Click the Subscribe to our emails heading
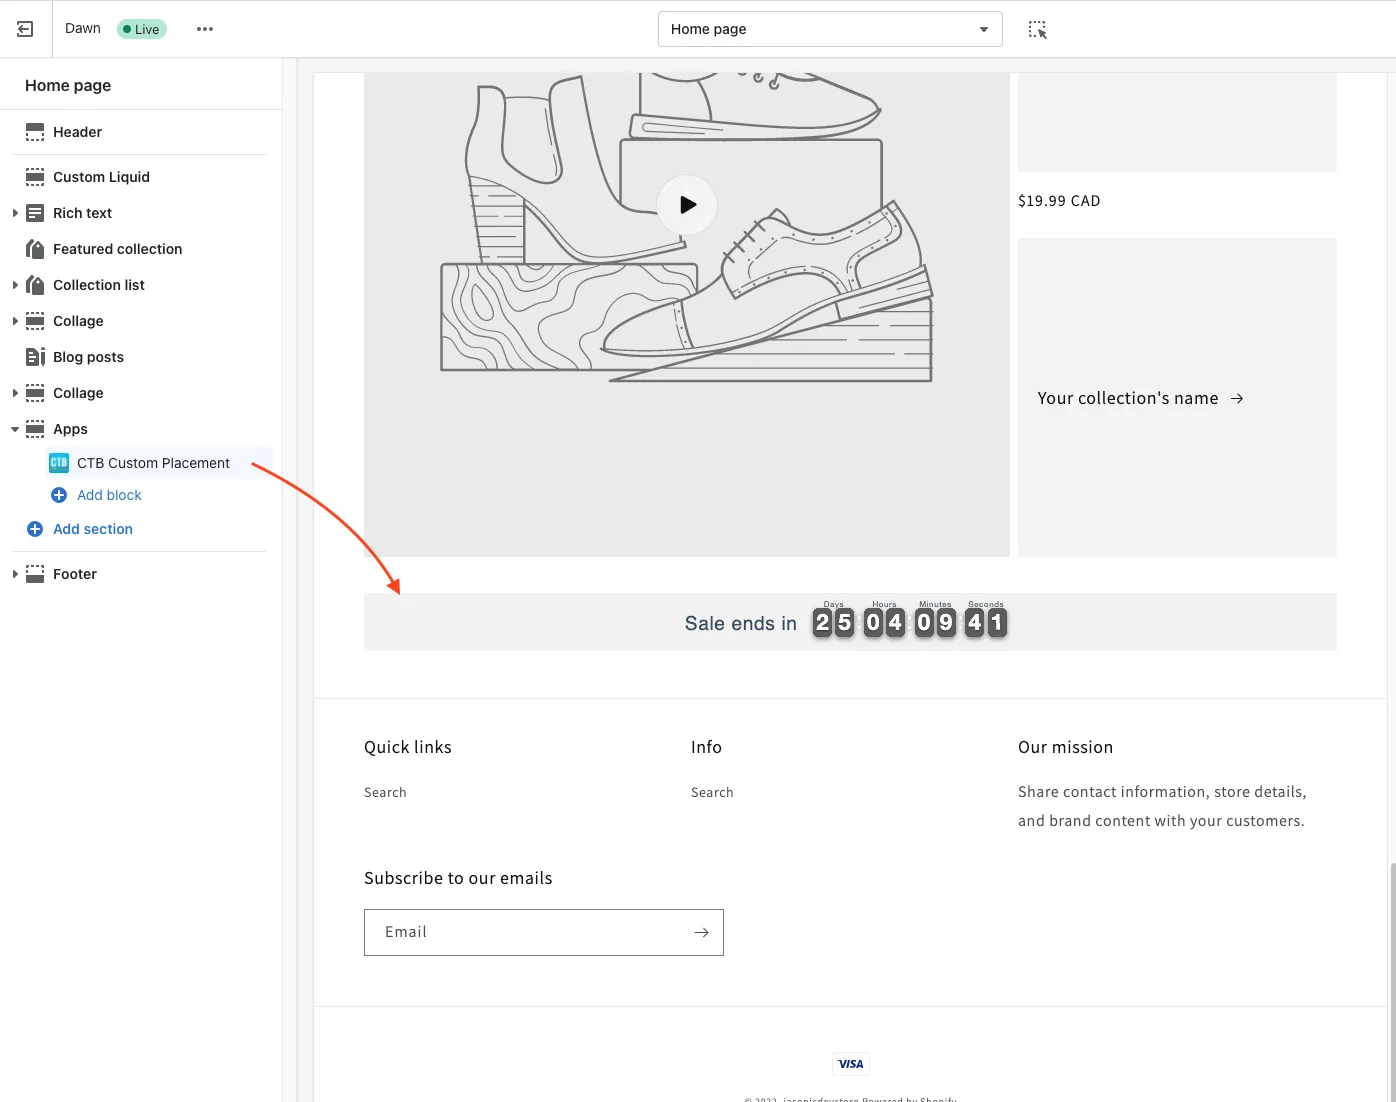This screenshot has width=1396, height=1102. coord(458,878)
